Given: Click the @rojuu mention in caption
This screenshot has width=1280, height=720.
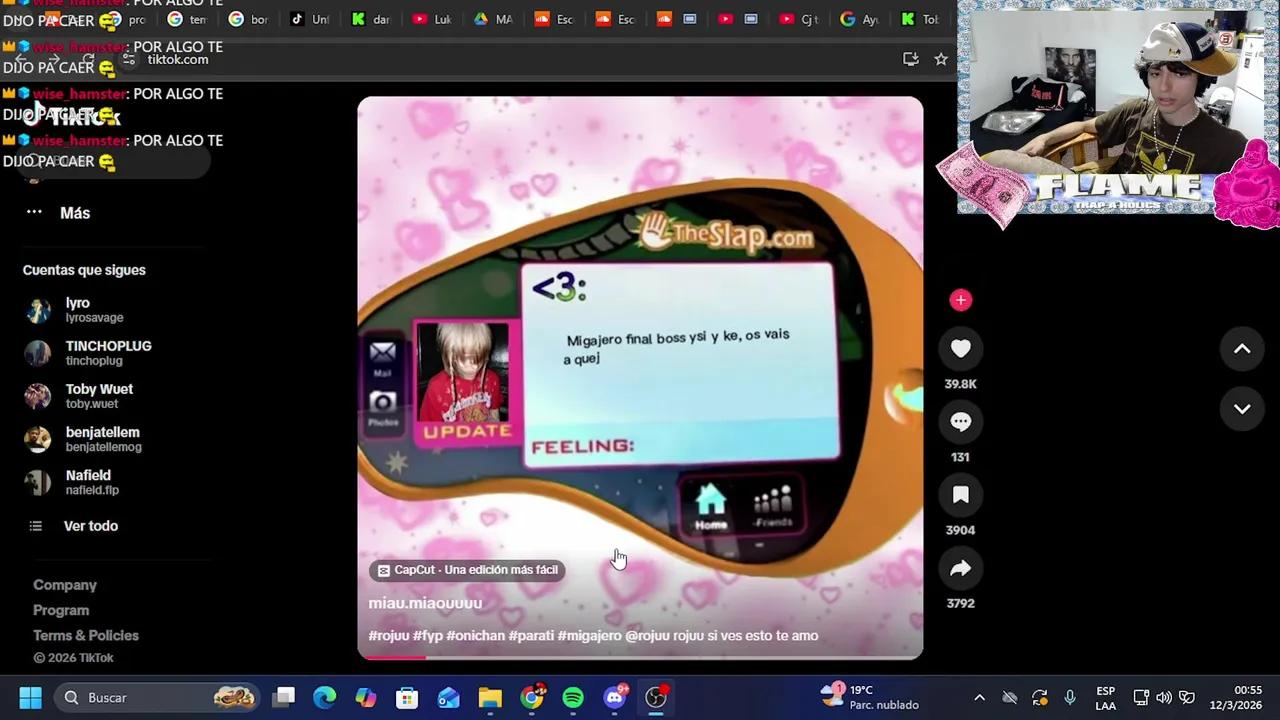Looking at the screenshot, I should (x=647, y=635).
